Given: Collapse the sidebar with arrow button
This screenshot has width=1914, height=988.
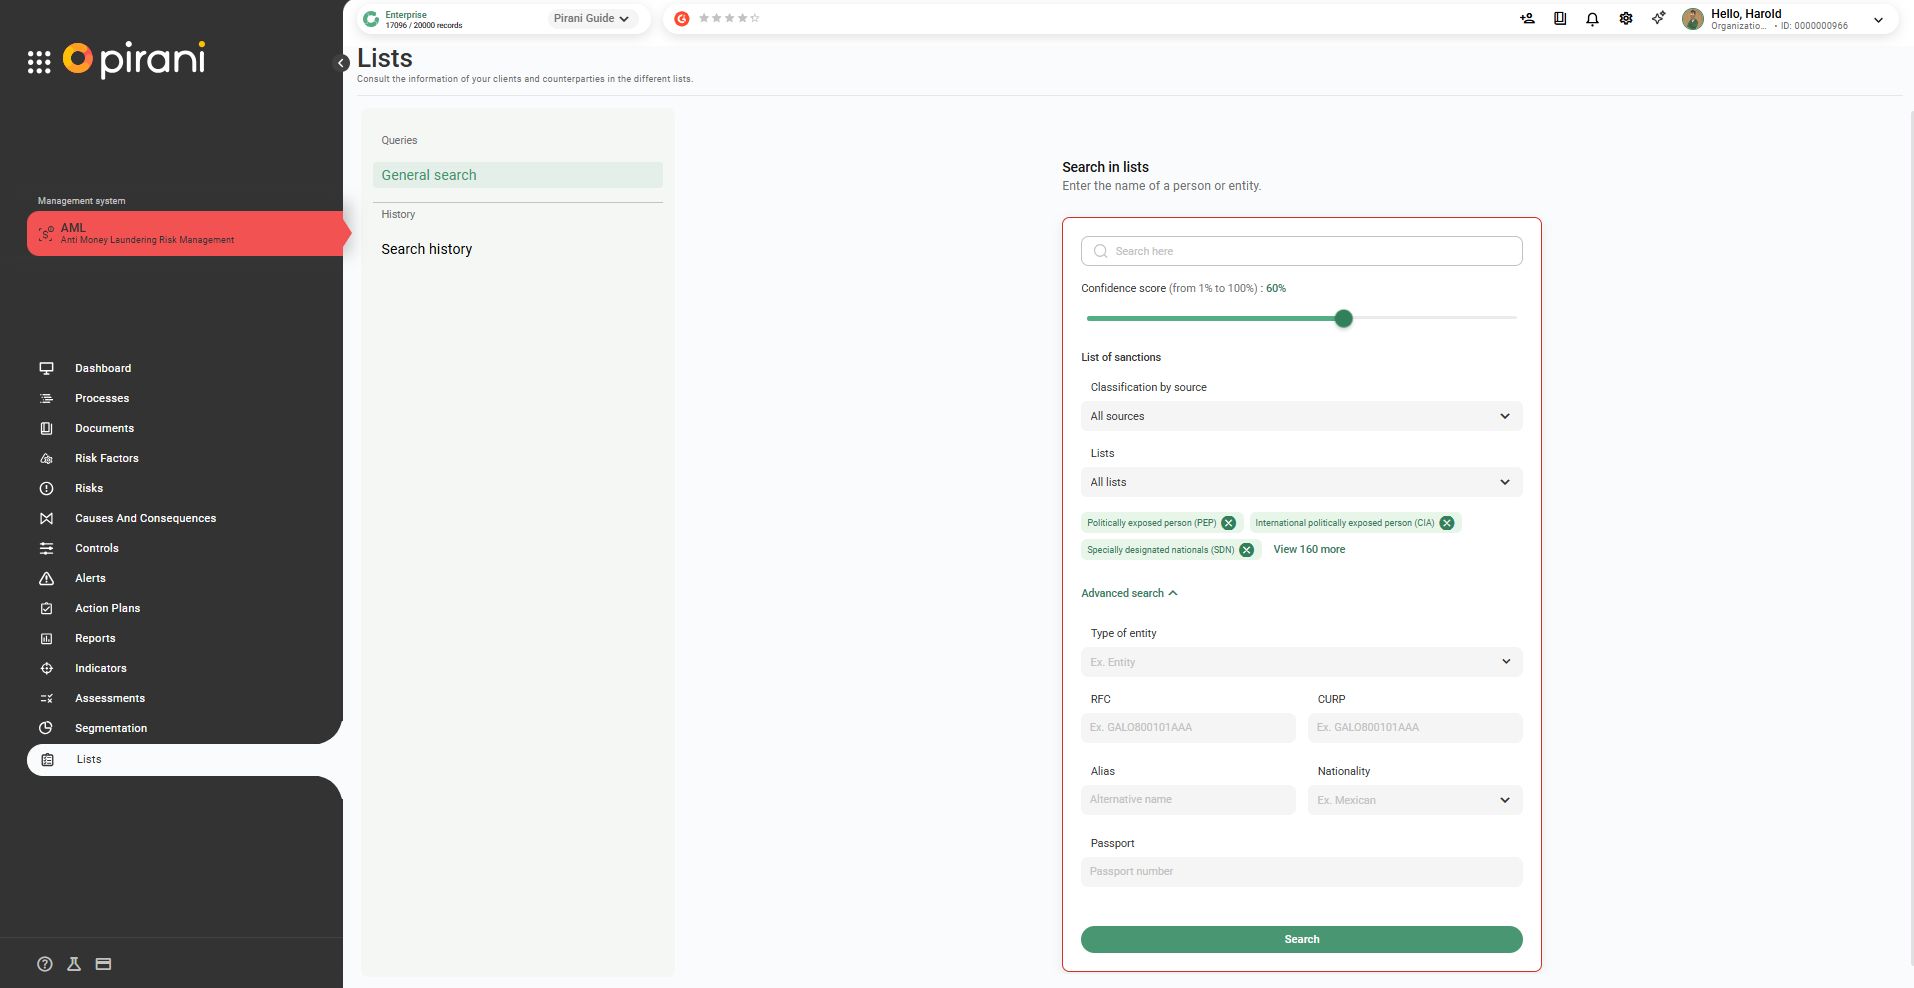Looking at the screenshot, I should coord(341,63).
